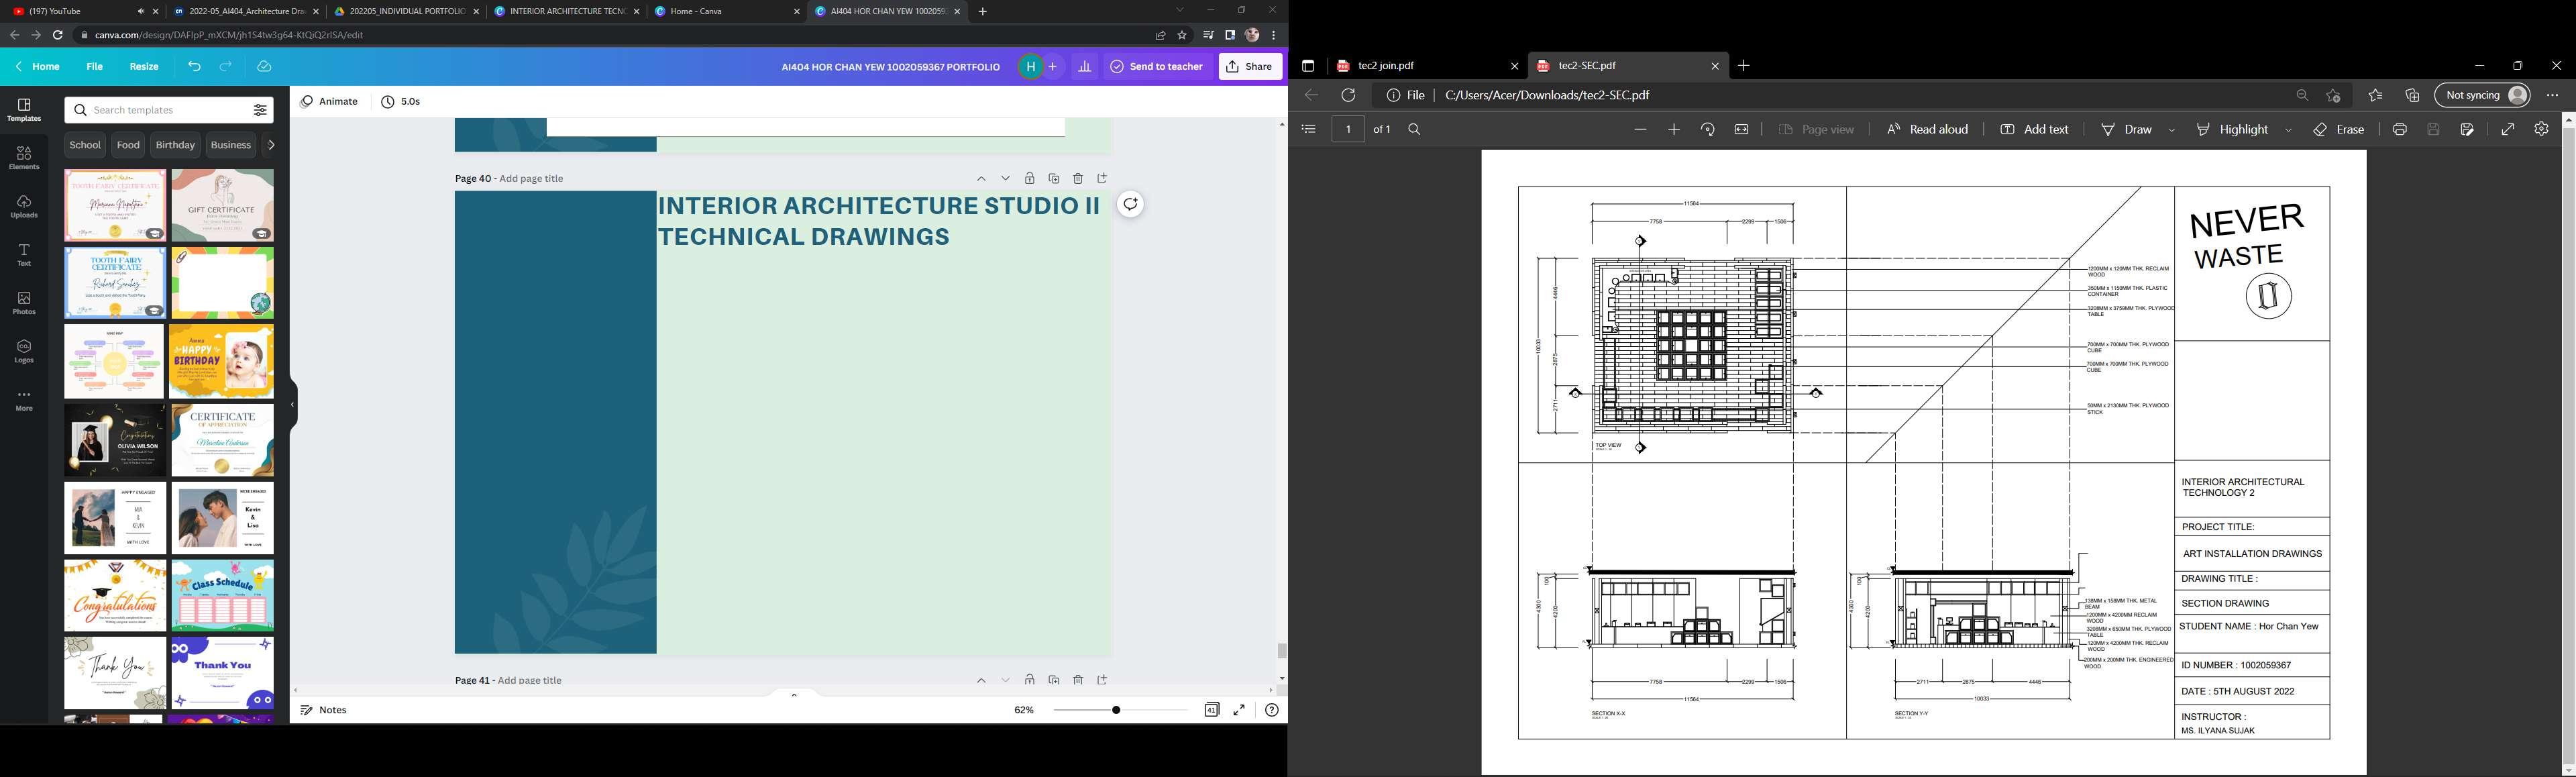The image size is (2576, 777).
Task: Open template search filter options
Action: 260,110
